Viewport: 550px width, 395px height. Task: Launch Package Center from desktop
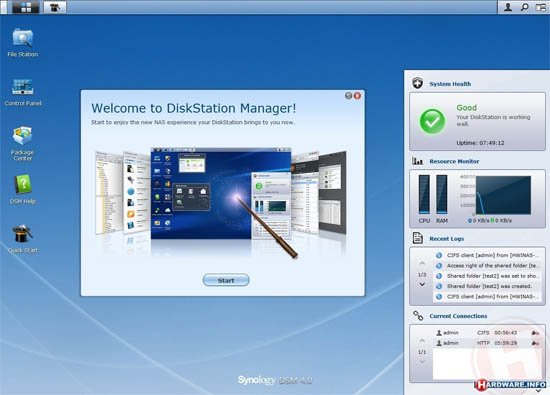point(22,143)
